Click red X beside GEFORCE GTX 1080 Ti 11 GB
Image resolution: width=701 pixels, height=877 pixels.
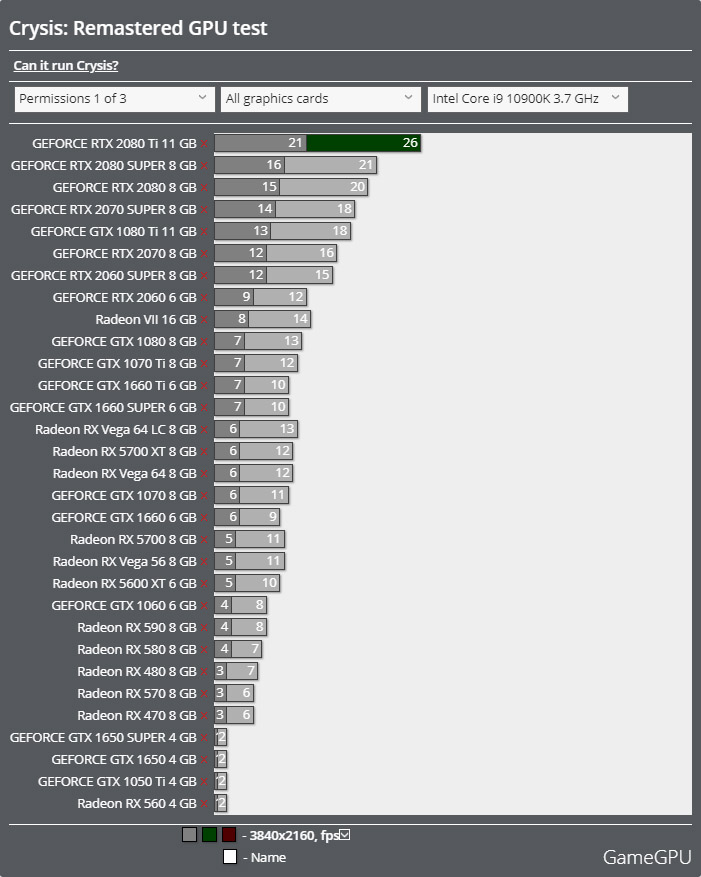click(204, 232)
